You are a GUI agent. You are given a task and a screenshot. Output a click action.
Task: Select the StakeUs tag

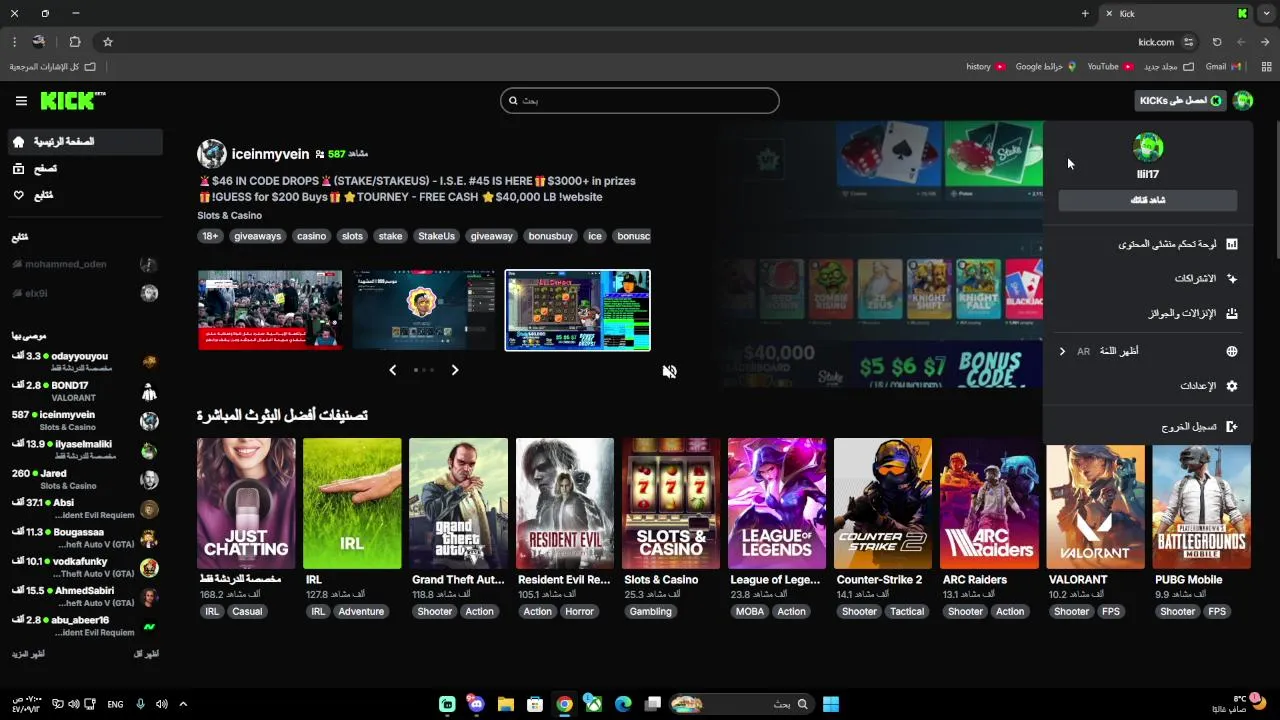[436, 236]
